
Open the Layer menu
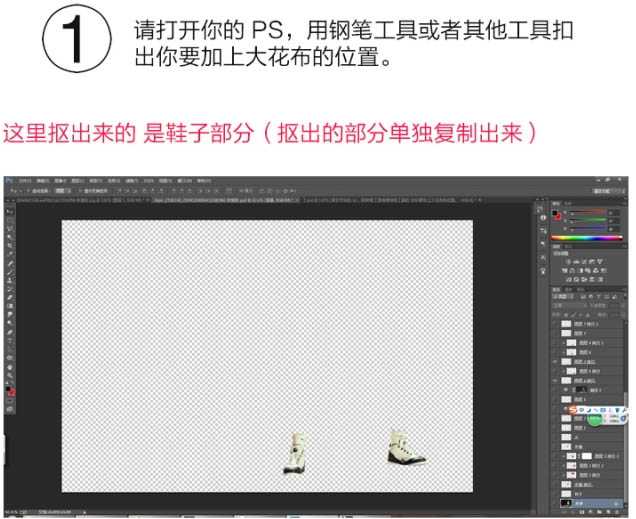tap(77, 180)
